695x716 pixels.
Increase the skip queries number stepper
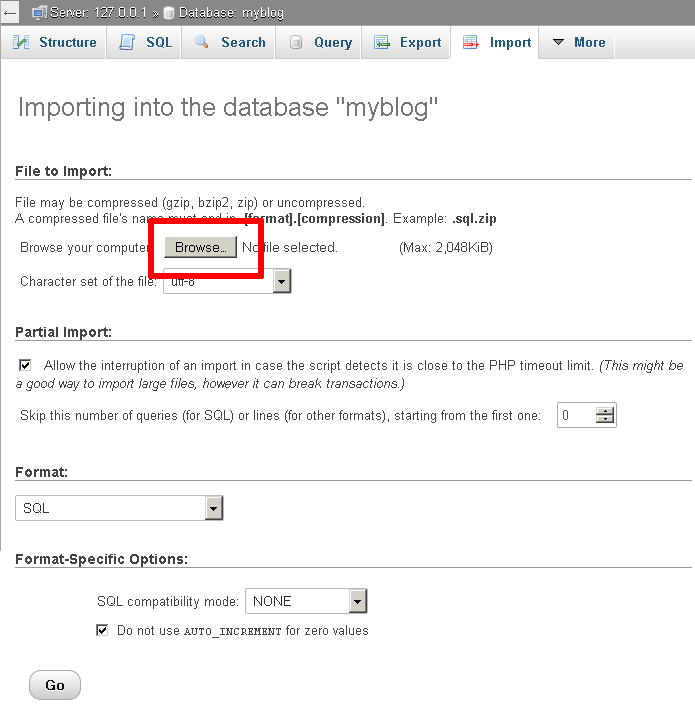(x=605, y=410)
